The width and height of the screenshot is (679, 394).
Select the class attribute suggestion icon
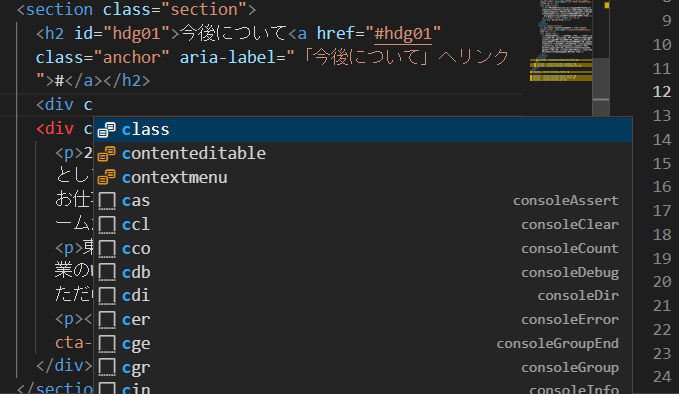coord(107,129)
